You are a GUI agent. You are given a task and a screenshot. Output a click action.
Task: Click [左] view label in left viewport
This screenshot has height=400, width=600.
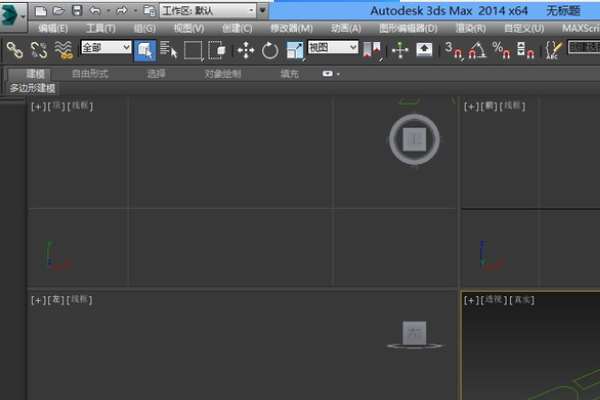point(56,300)
